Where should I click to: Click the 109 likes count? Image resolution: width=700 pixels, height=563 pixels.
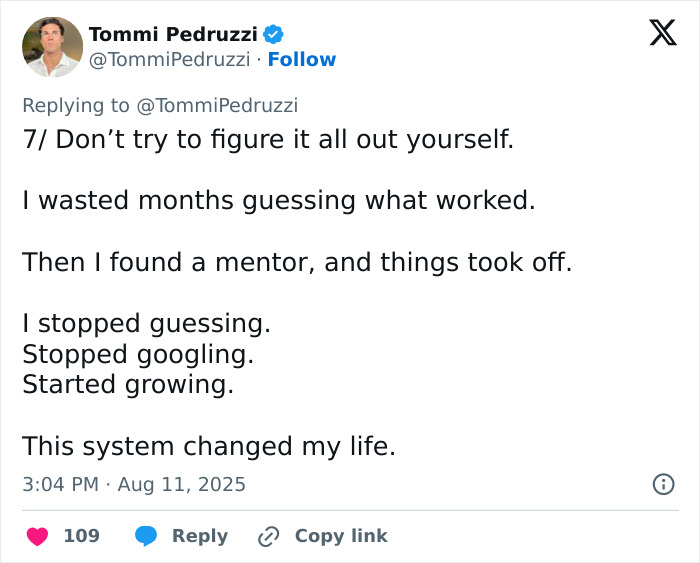(x=81, y=536)
